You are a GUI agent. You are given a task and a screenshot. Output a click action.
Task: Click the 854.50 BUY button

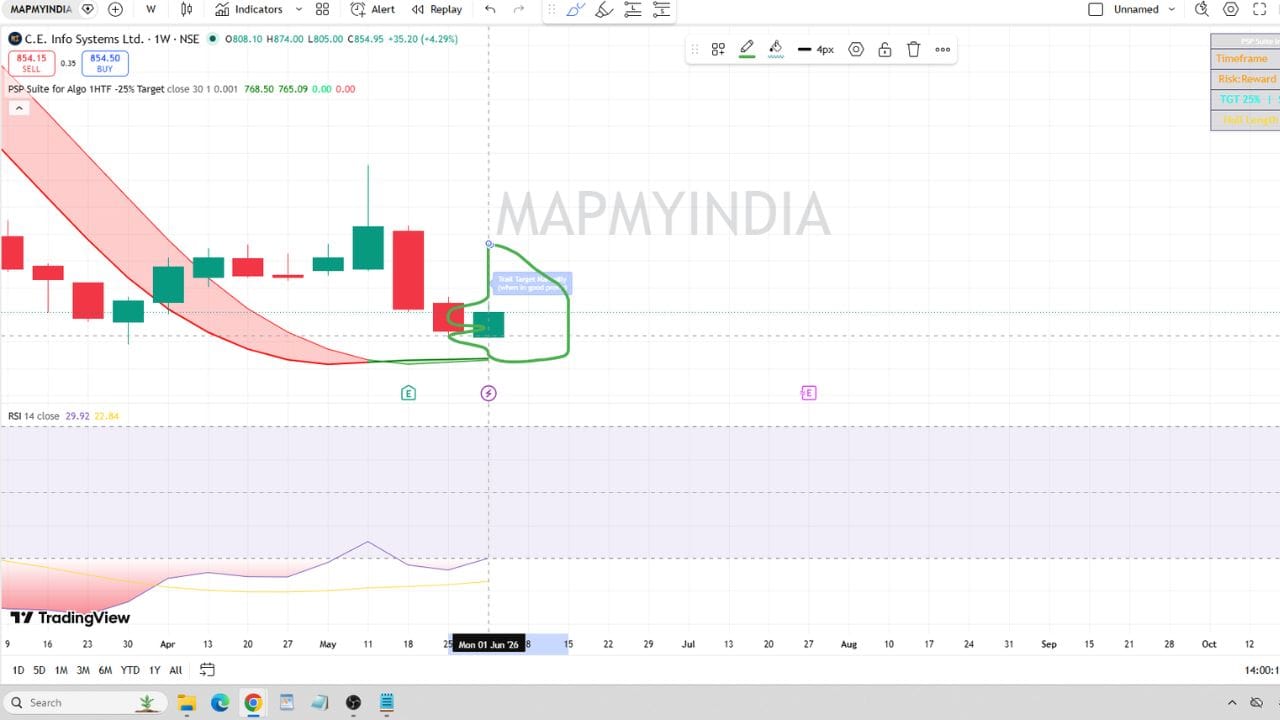click(x=105, y=63)
